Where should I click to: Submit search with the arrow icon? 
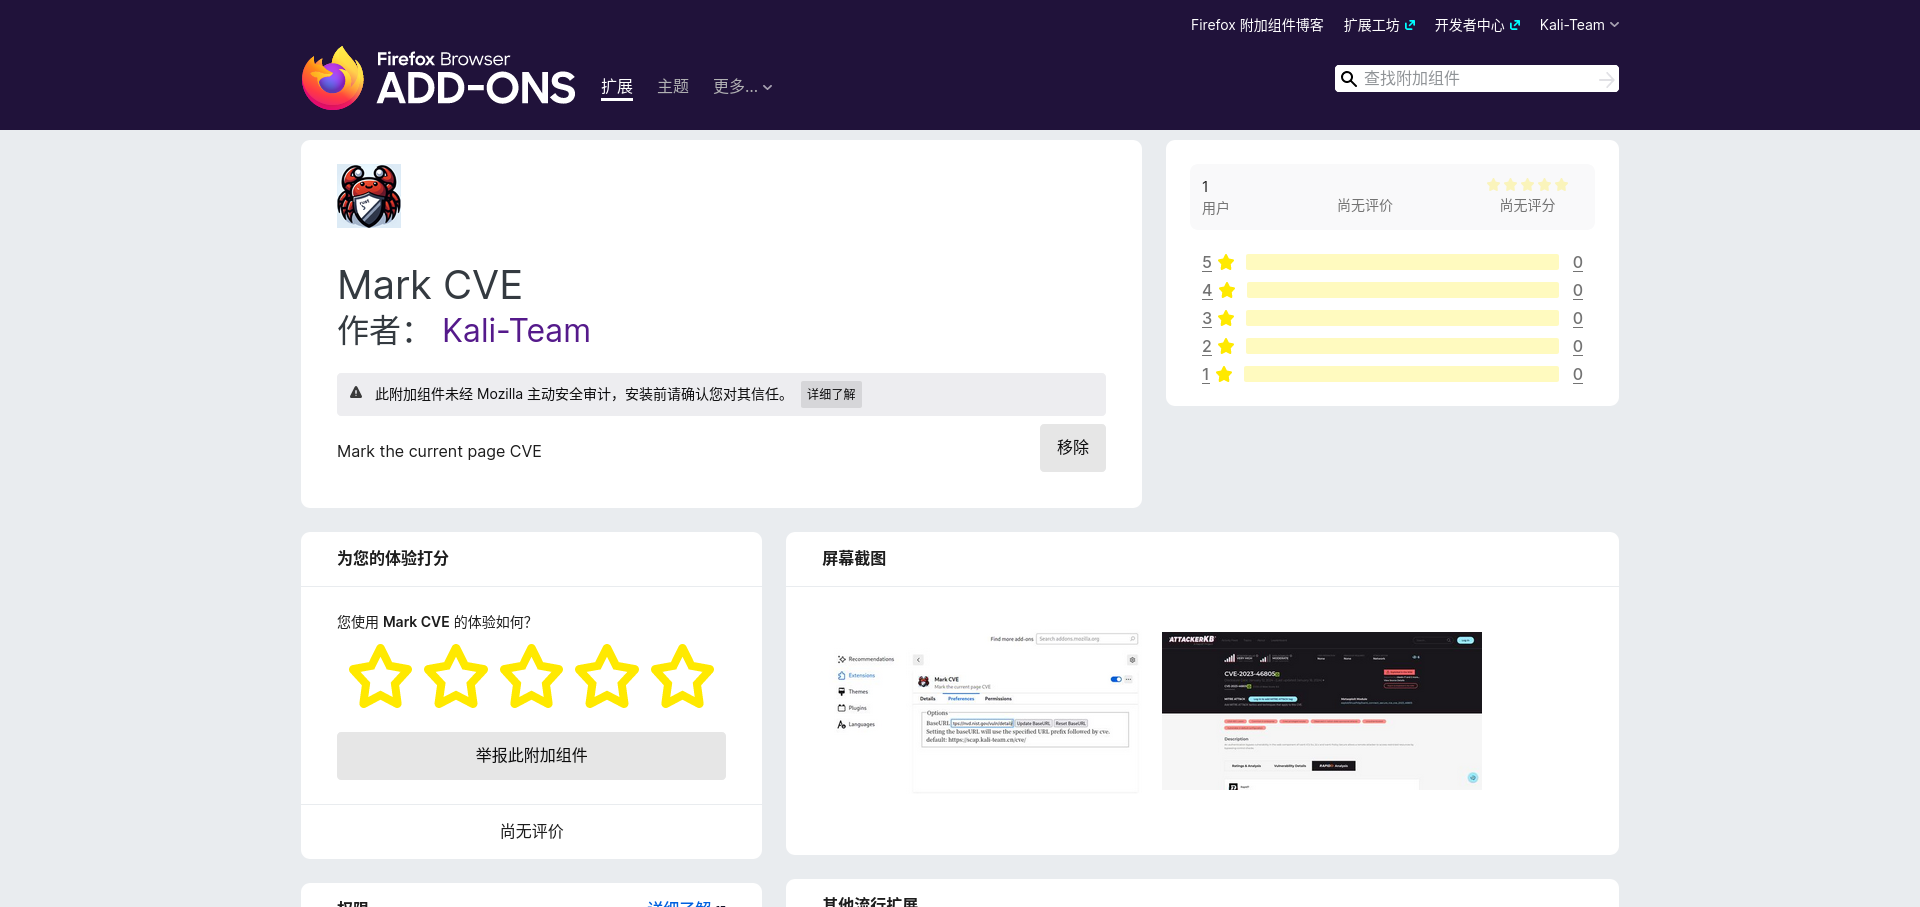(1606, 79)
